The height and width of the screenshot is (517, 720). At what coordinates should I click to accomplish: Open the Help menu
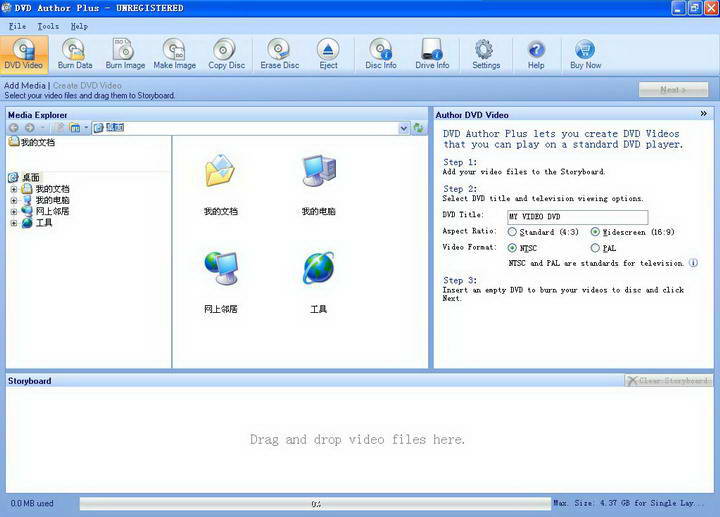79,26
